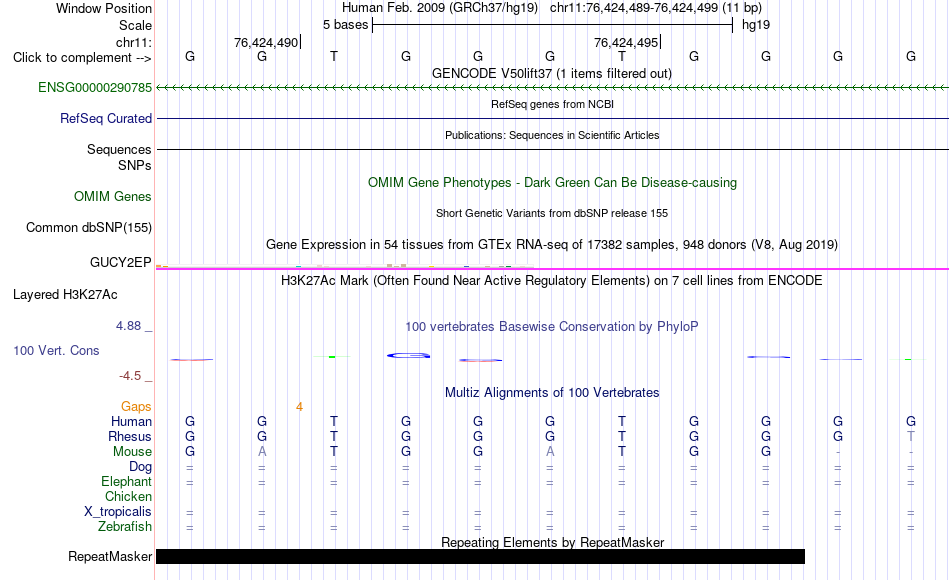This screenshot has width=950, height=580.
Task: Click the chr11: ruler label
Action: pyautogui.click(x=134, y=42)
